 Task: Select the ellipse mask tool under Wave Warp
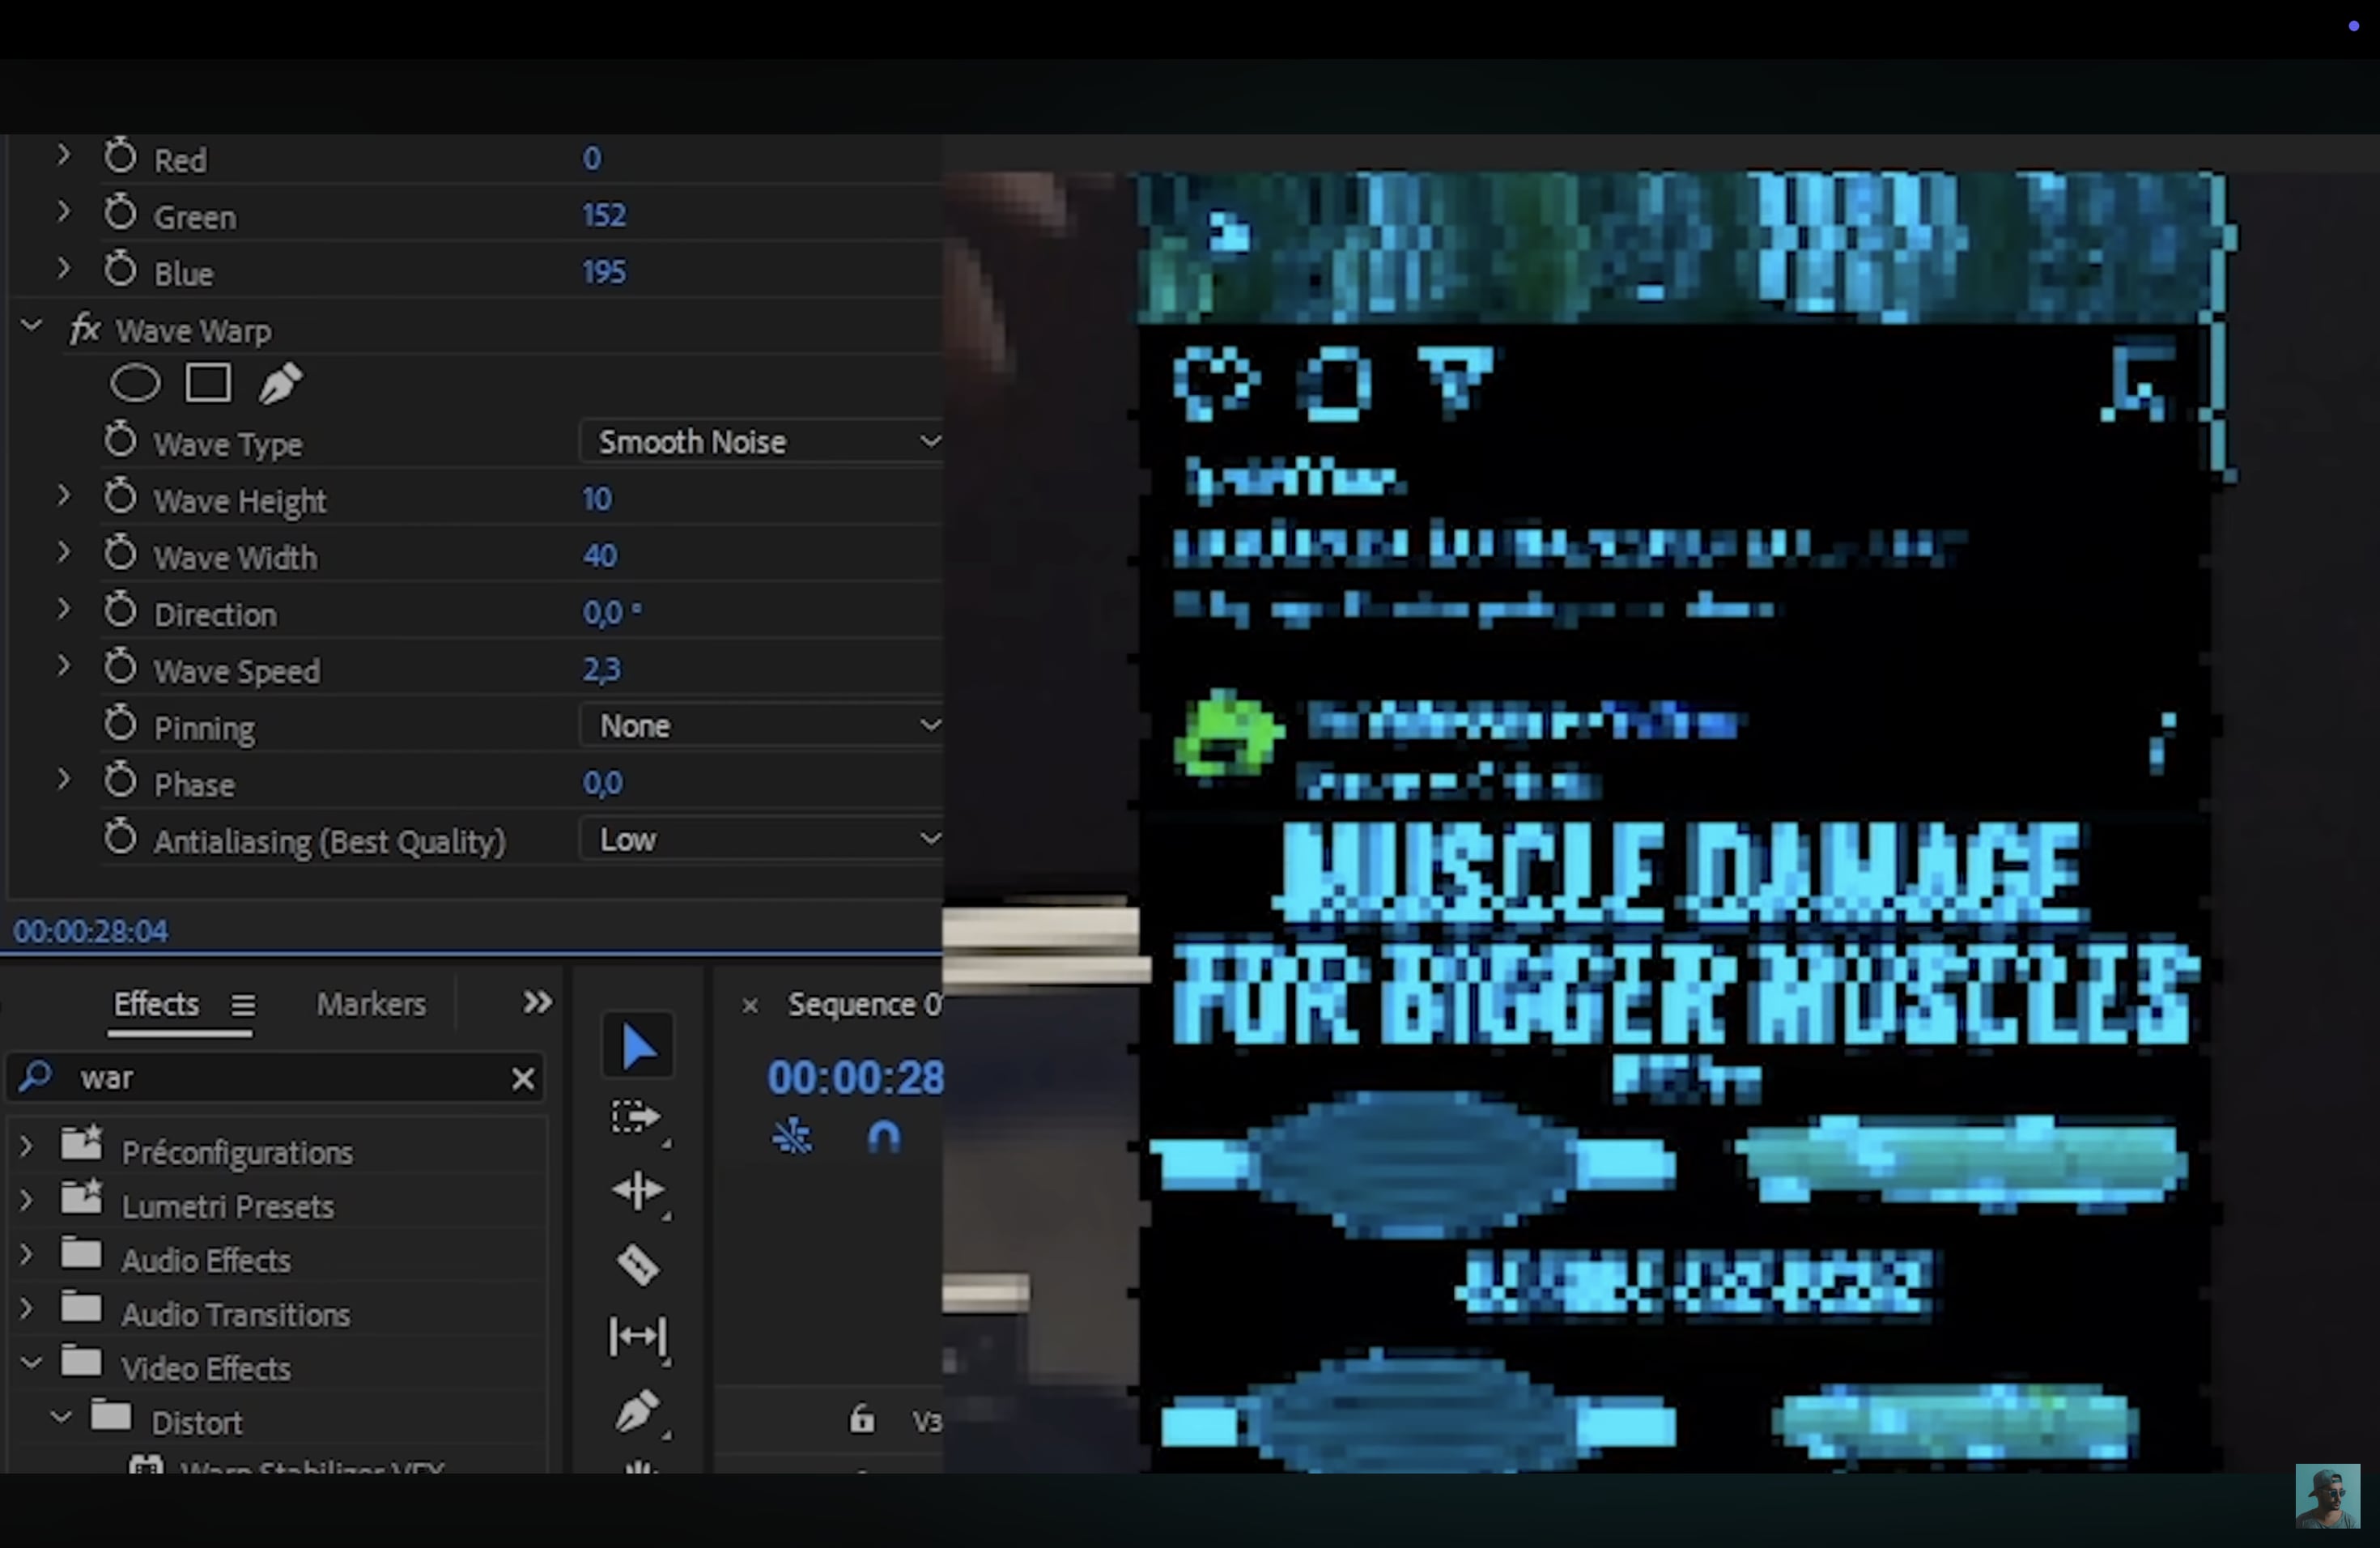point(134,383)
